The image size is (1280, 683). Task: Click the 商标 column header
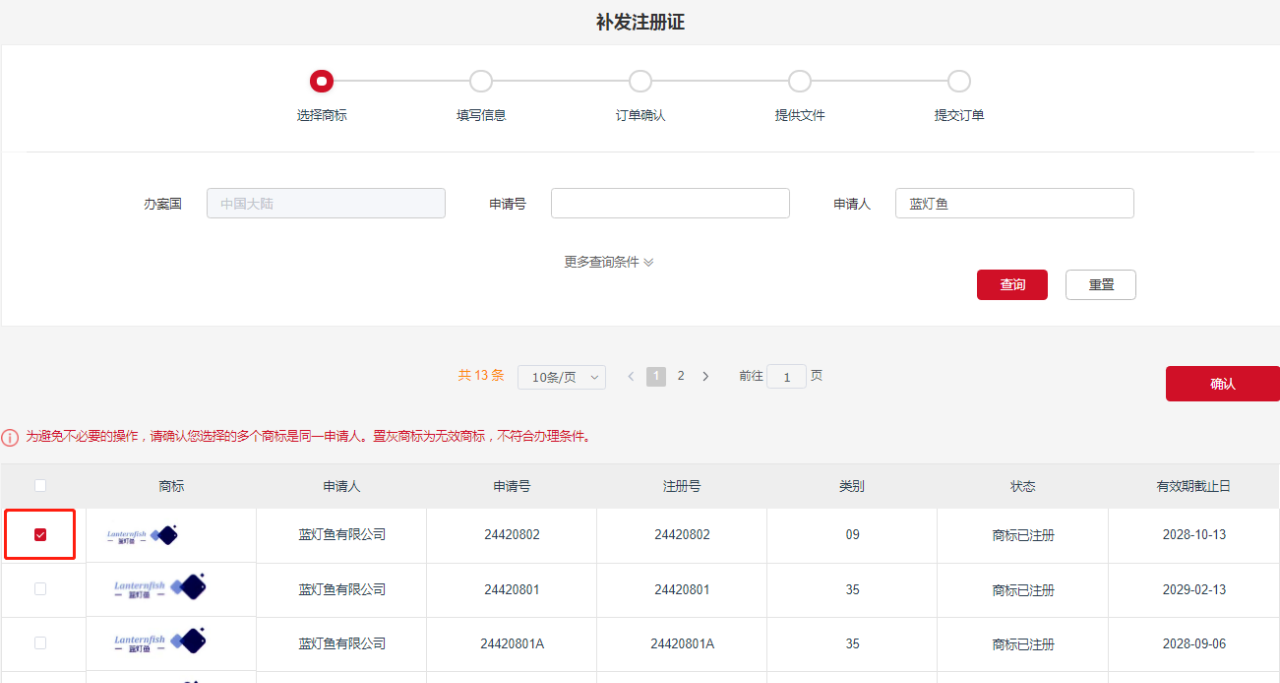click(171, 486)
